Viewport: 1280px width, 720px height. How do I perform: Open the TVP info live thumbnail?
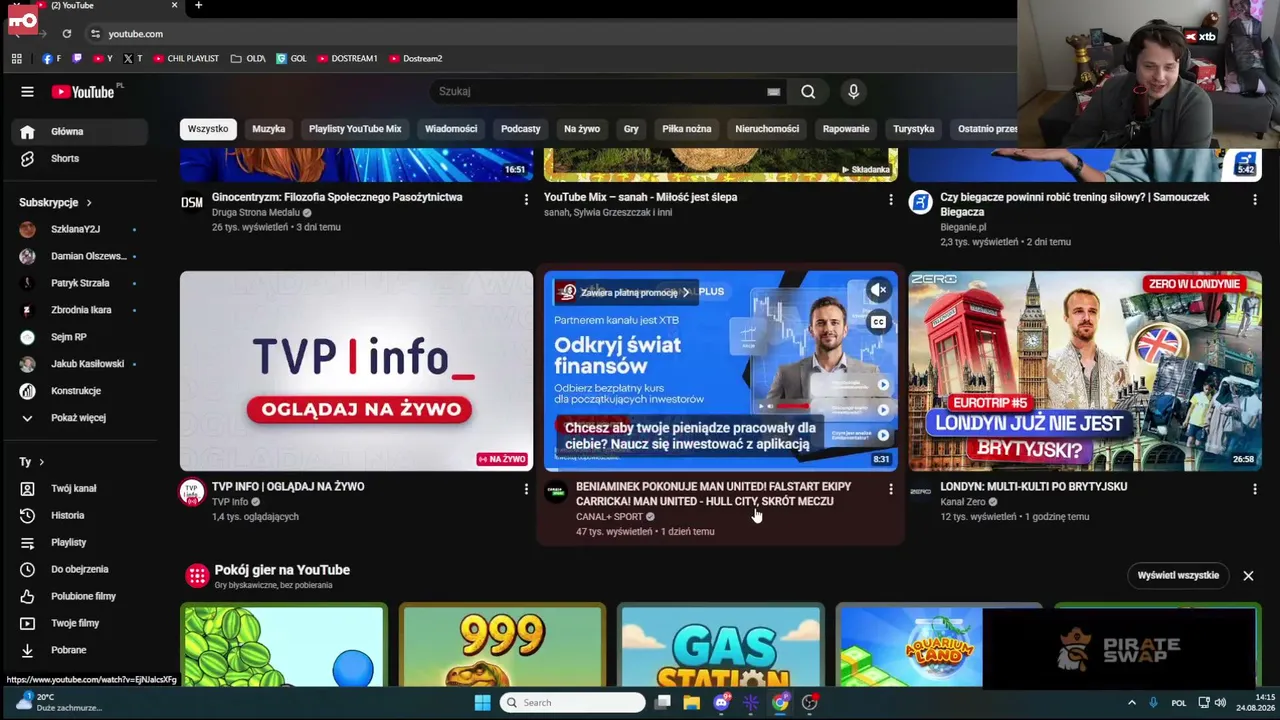point(356,371)
